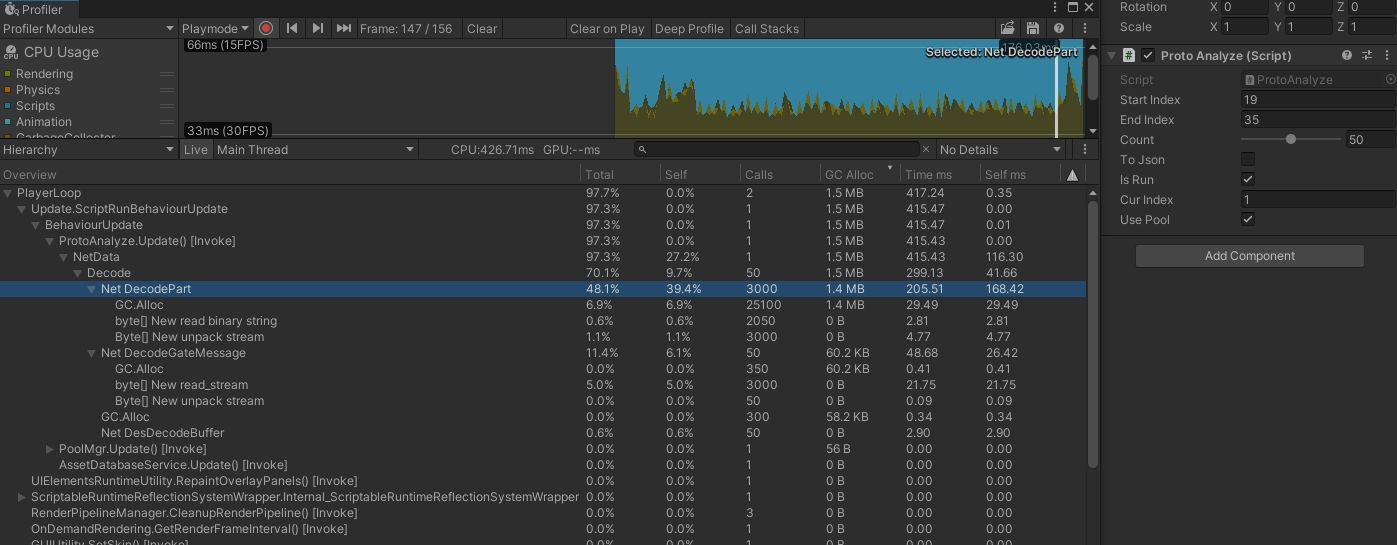Screen dimensions: 1397x545
Task: Expand the PoolMgr.Update() tree row
Action: 50,449
